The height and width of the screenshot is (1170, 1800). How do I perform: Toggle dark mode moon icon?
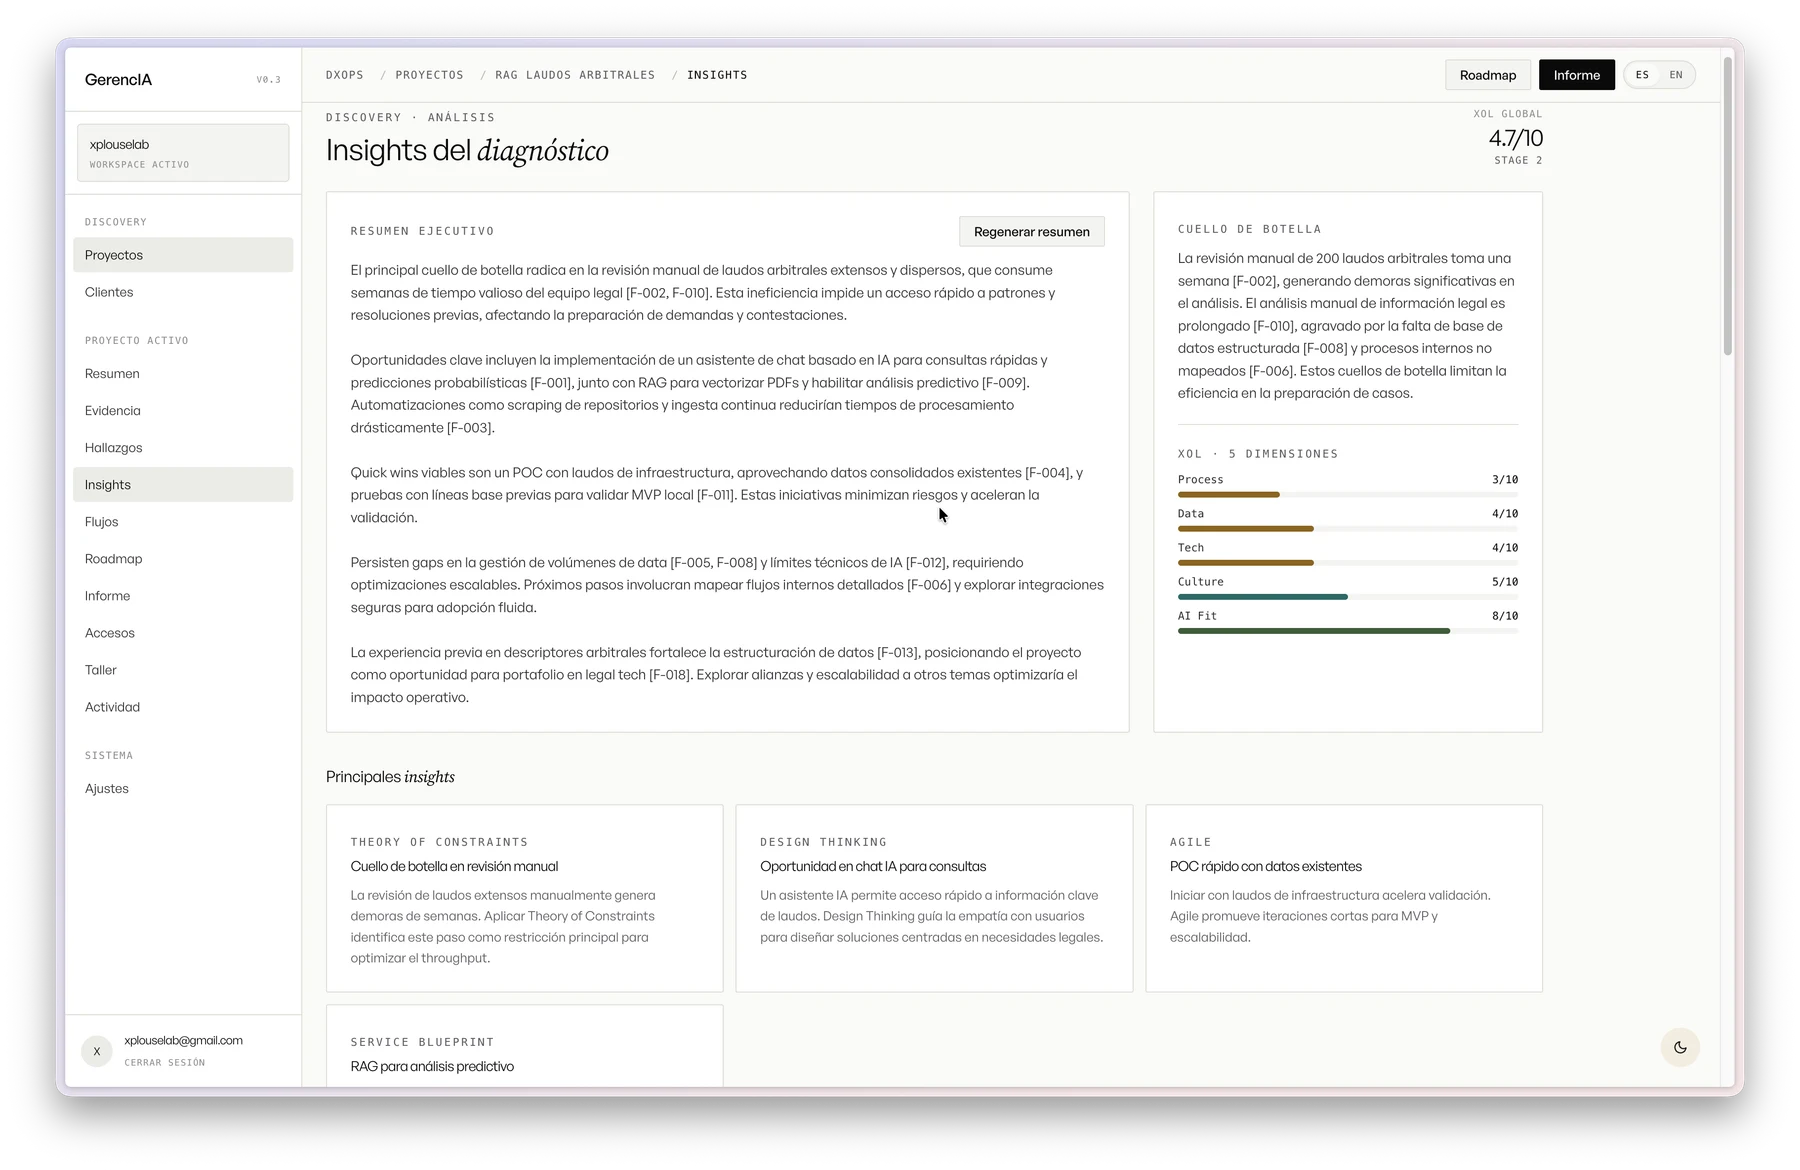tap(1680, 1047)
